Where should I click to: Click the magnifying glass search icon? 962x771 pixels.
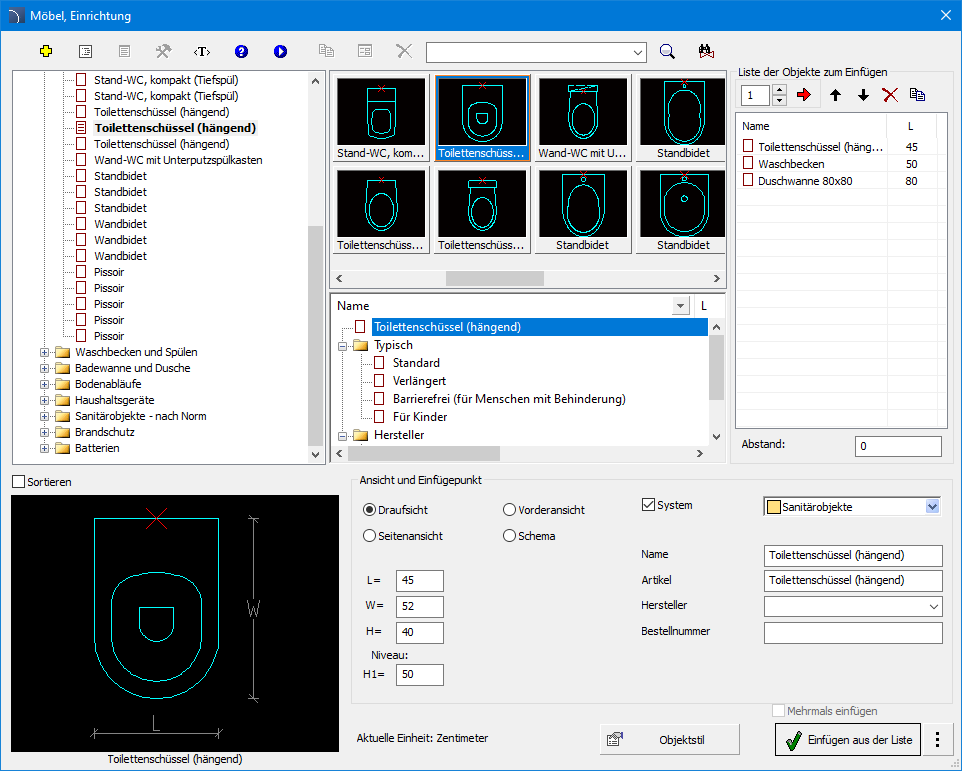[668, 52]
